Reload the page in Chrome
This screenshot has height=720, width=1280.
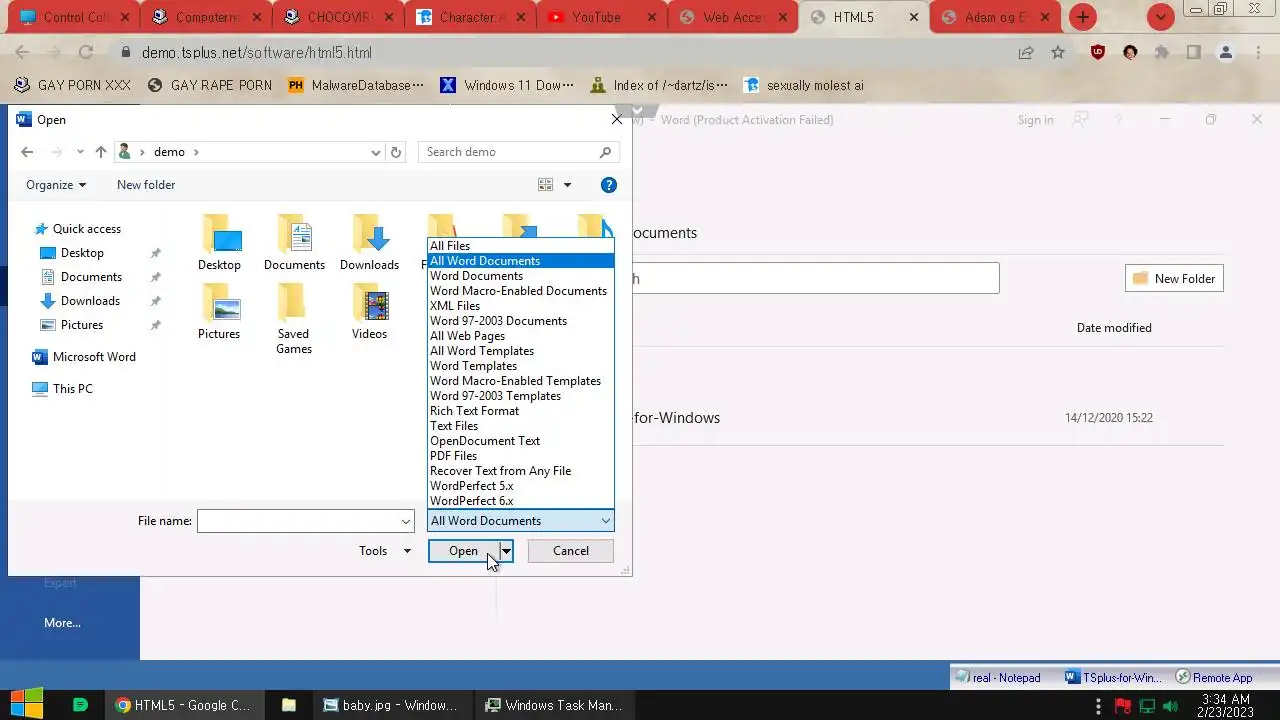point(86,53)
